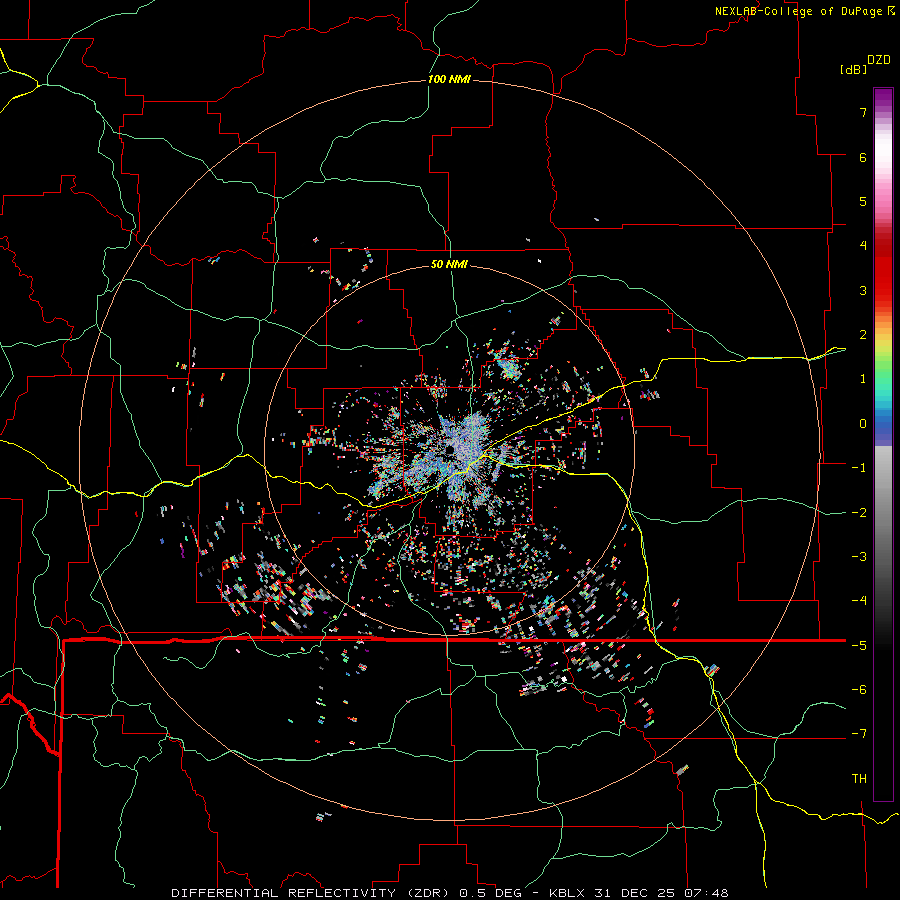Click the 100 NMI range ring label

point(449,79)
